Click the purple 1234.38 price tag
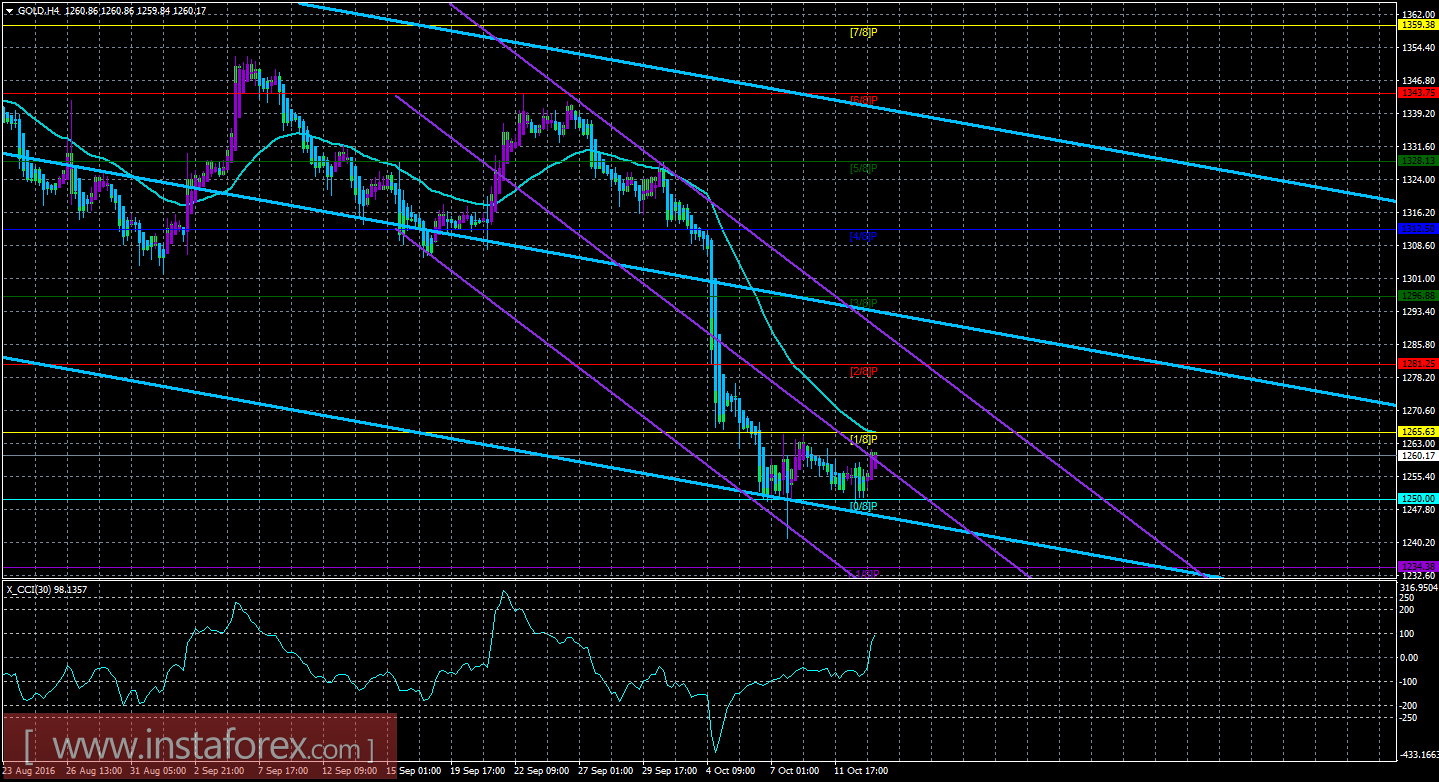 tap(1417, 567)
